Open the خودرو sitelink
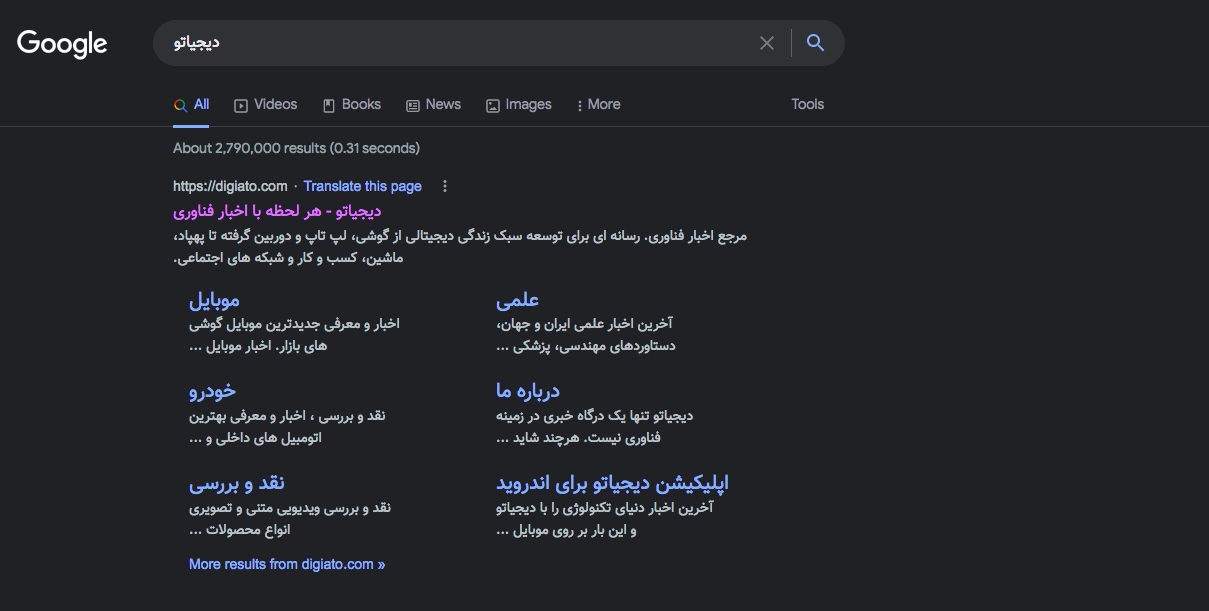Image resolution: width=1209 pixels, height=611 pixels. coord(213,391)
